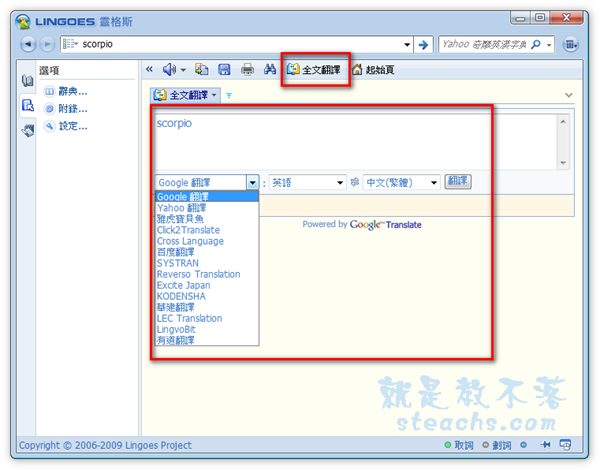
Task: Open 附錄... option in sidebar
Action: 66,109
